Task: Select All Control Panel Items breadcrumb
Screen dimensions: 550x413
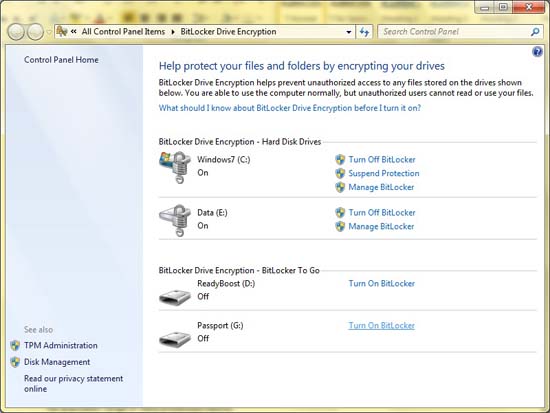Action: 123,32
